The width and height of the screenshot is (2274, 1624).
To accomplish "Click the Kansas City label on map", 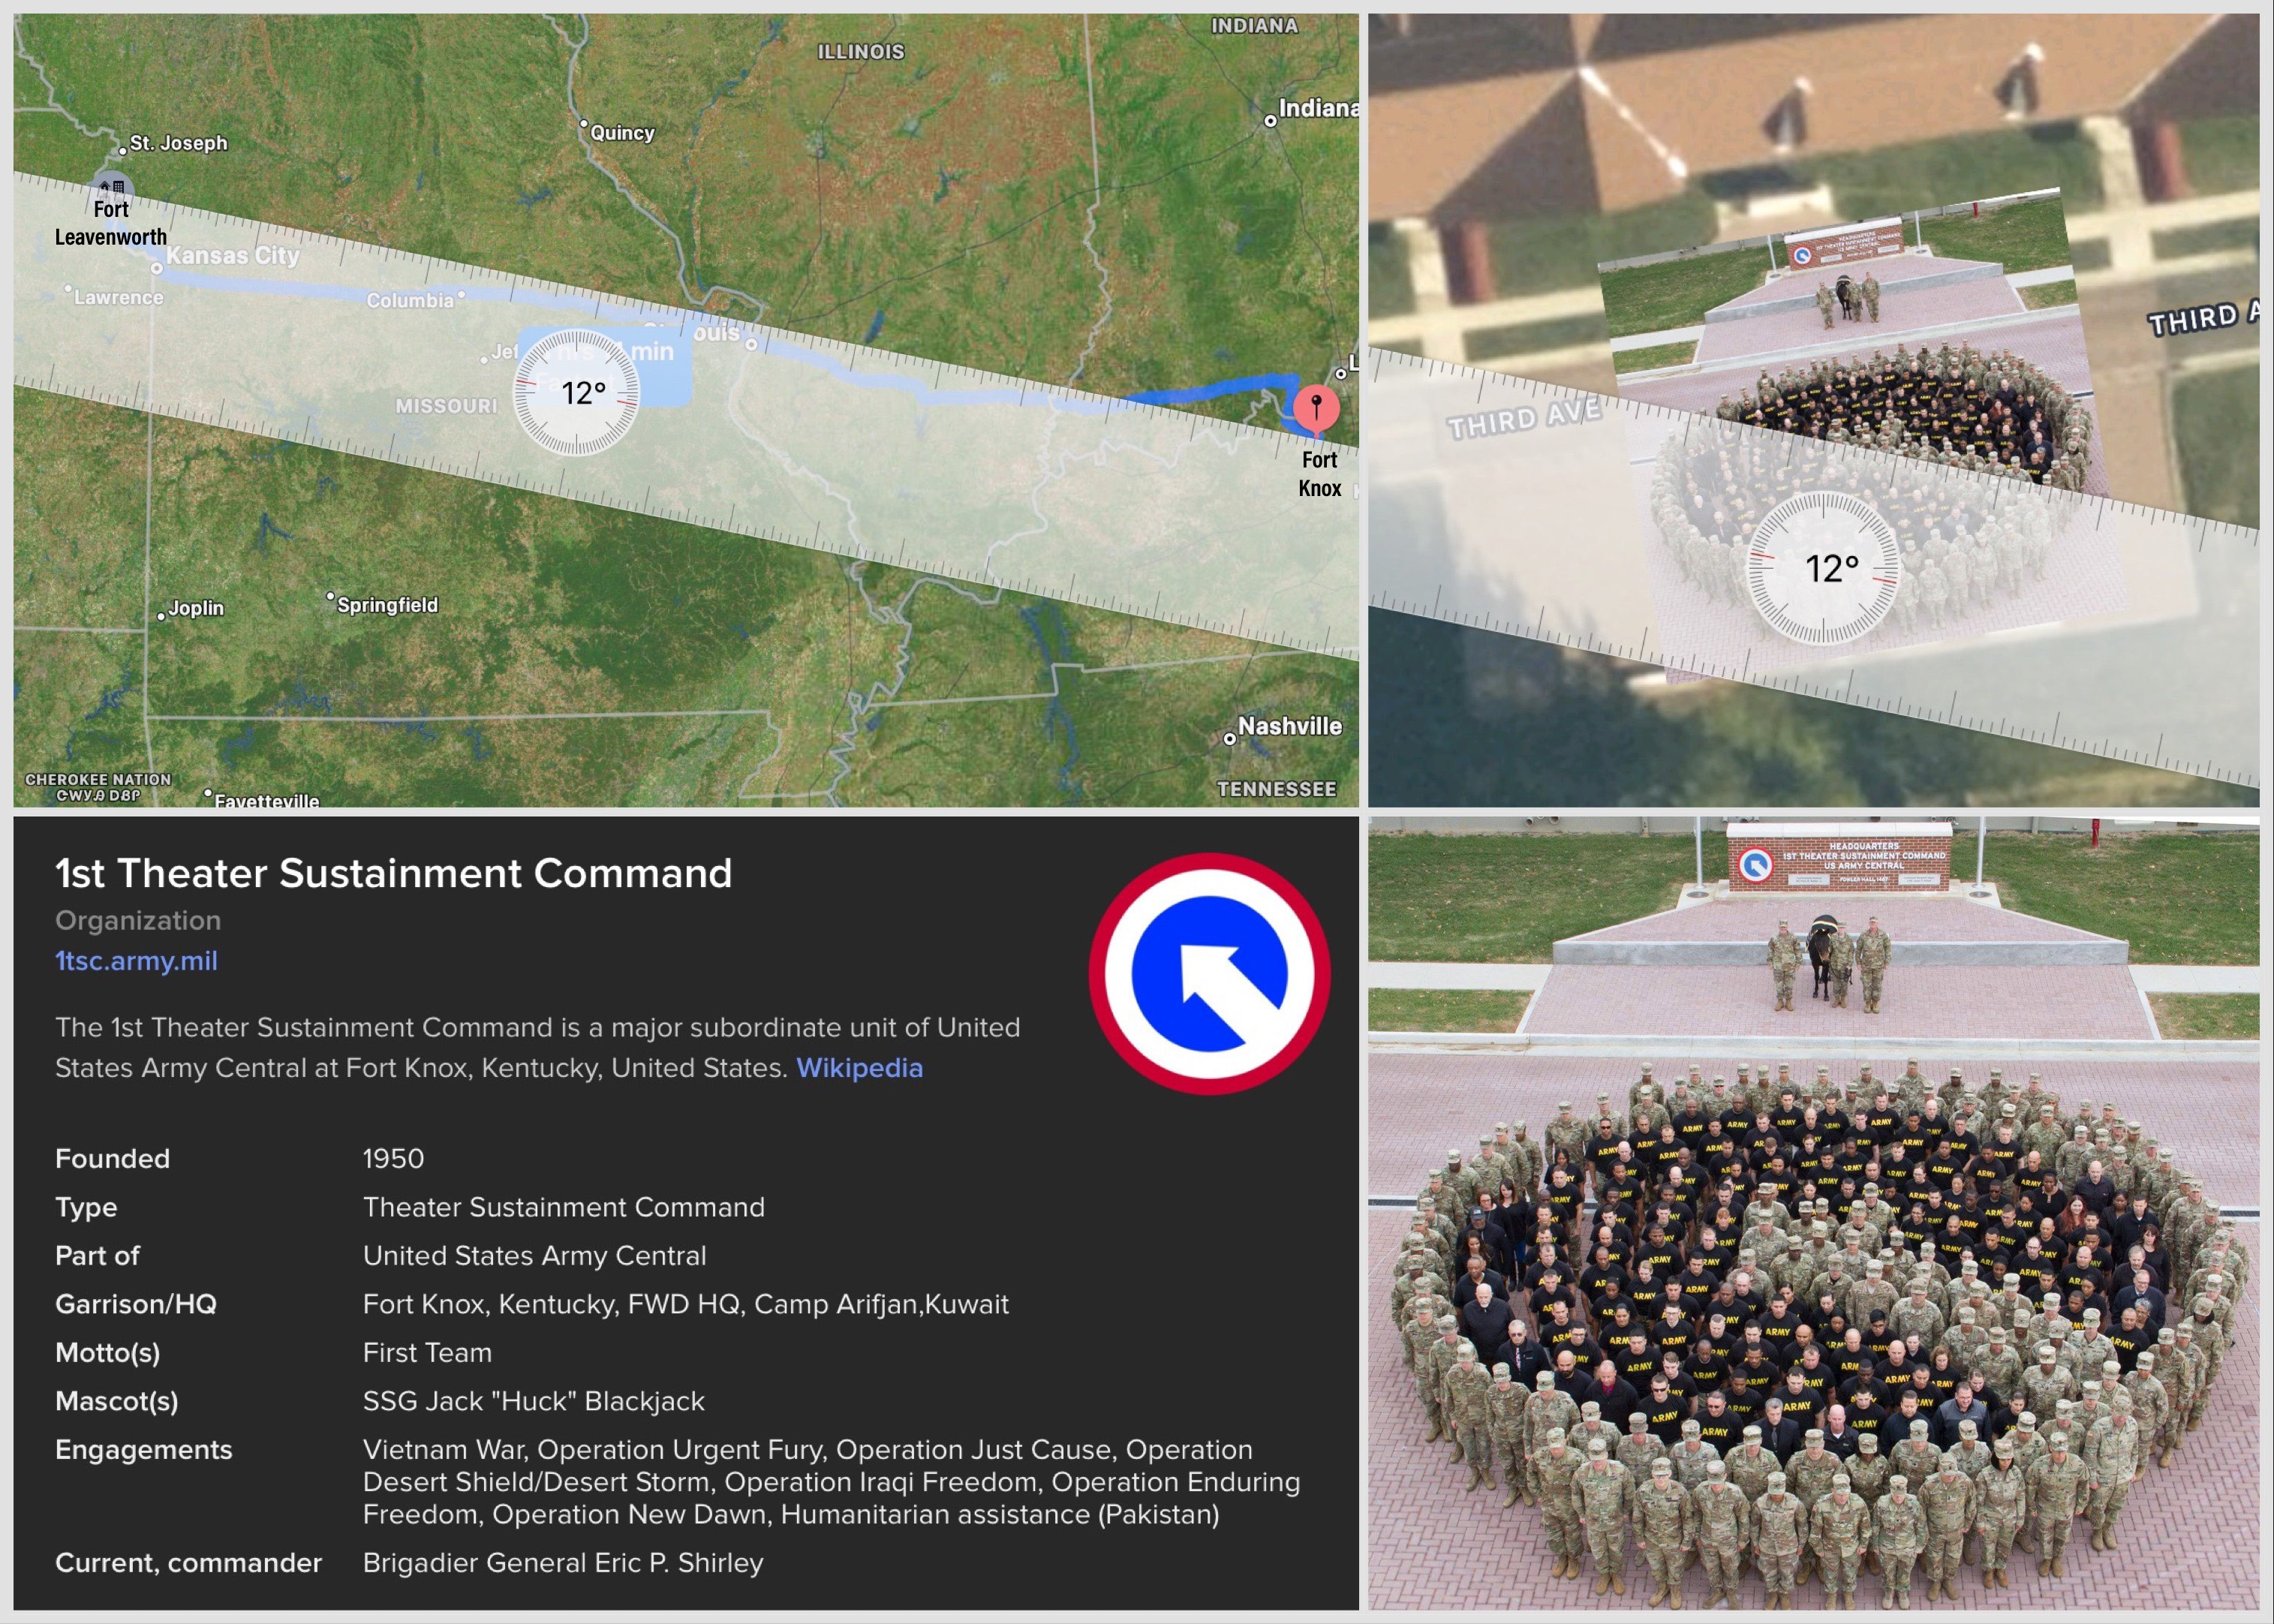I will point(232,256).
